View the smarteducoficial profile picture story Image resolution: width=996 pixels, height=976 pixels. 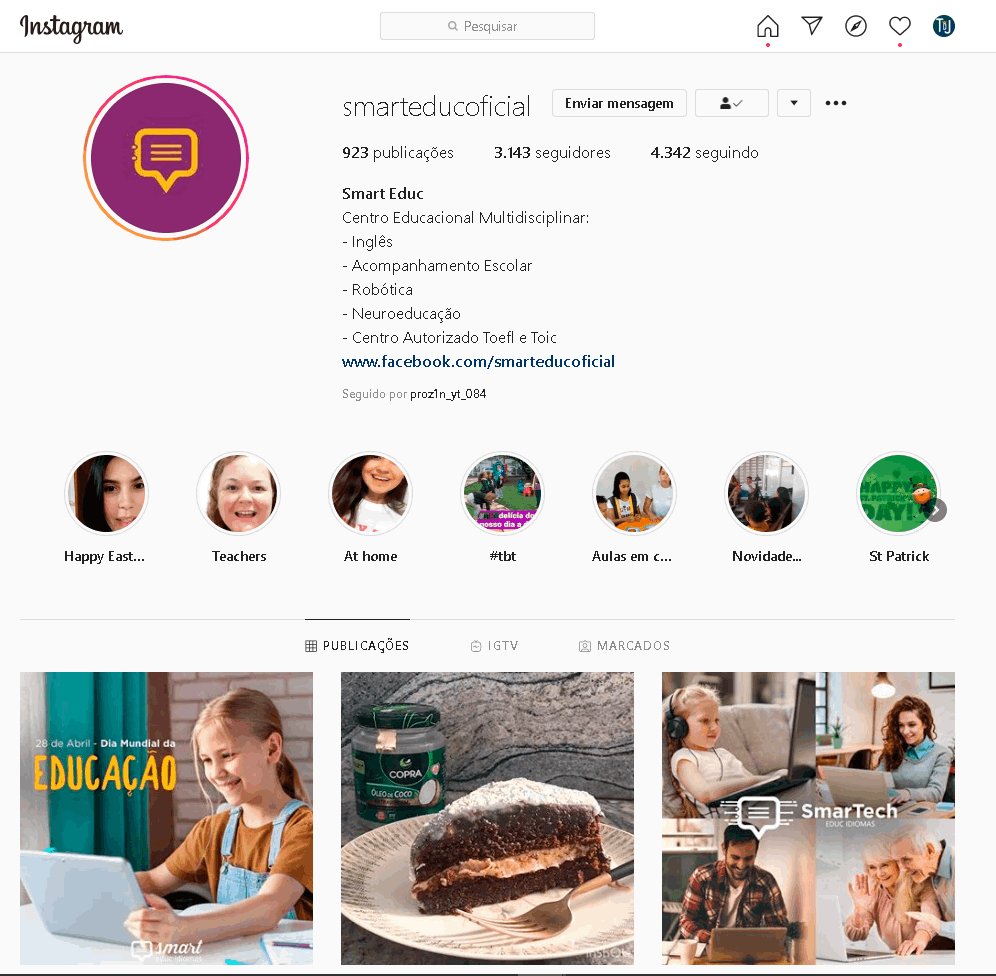[x=166, y=158]
